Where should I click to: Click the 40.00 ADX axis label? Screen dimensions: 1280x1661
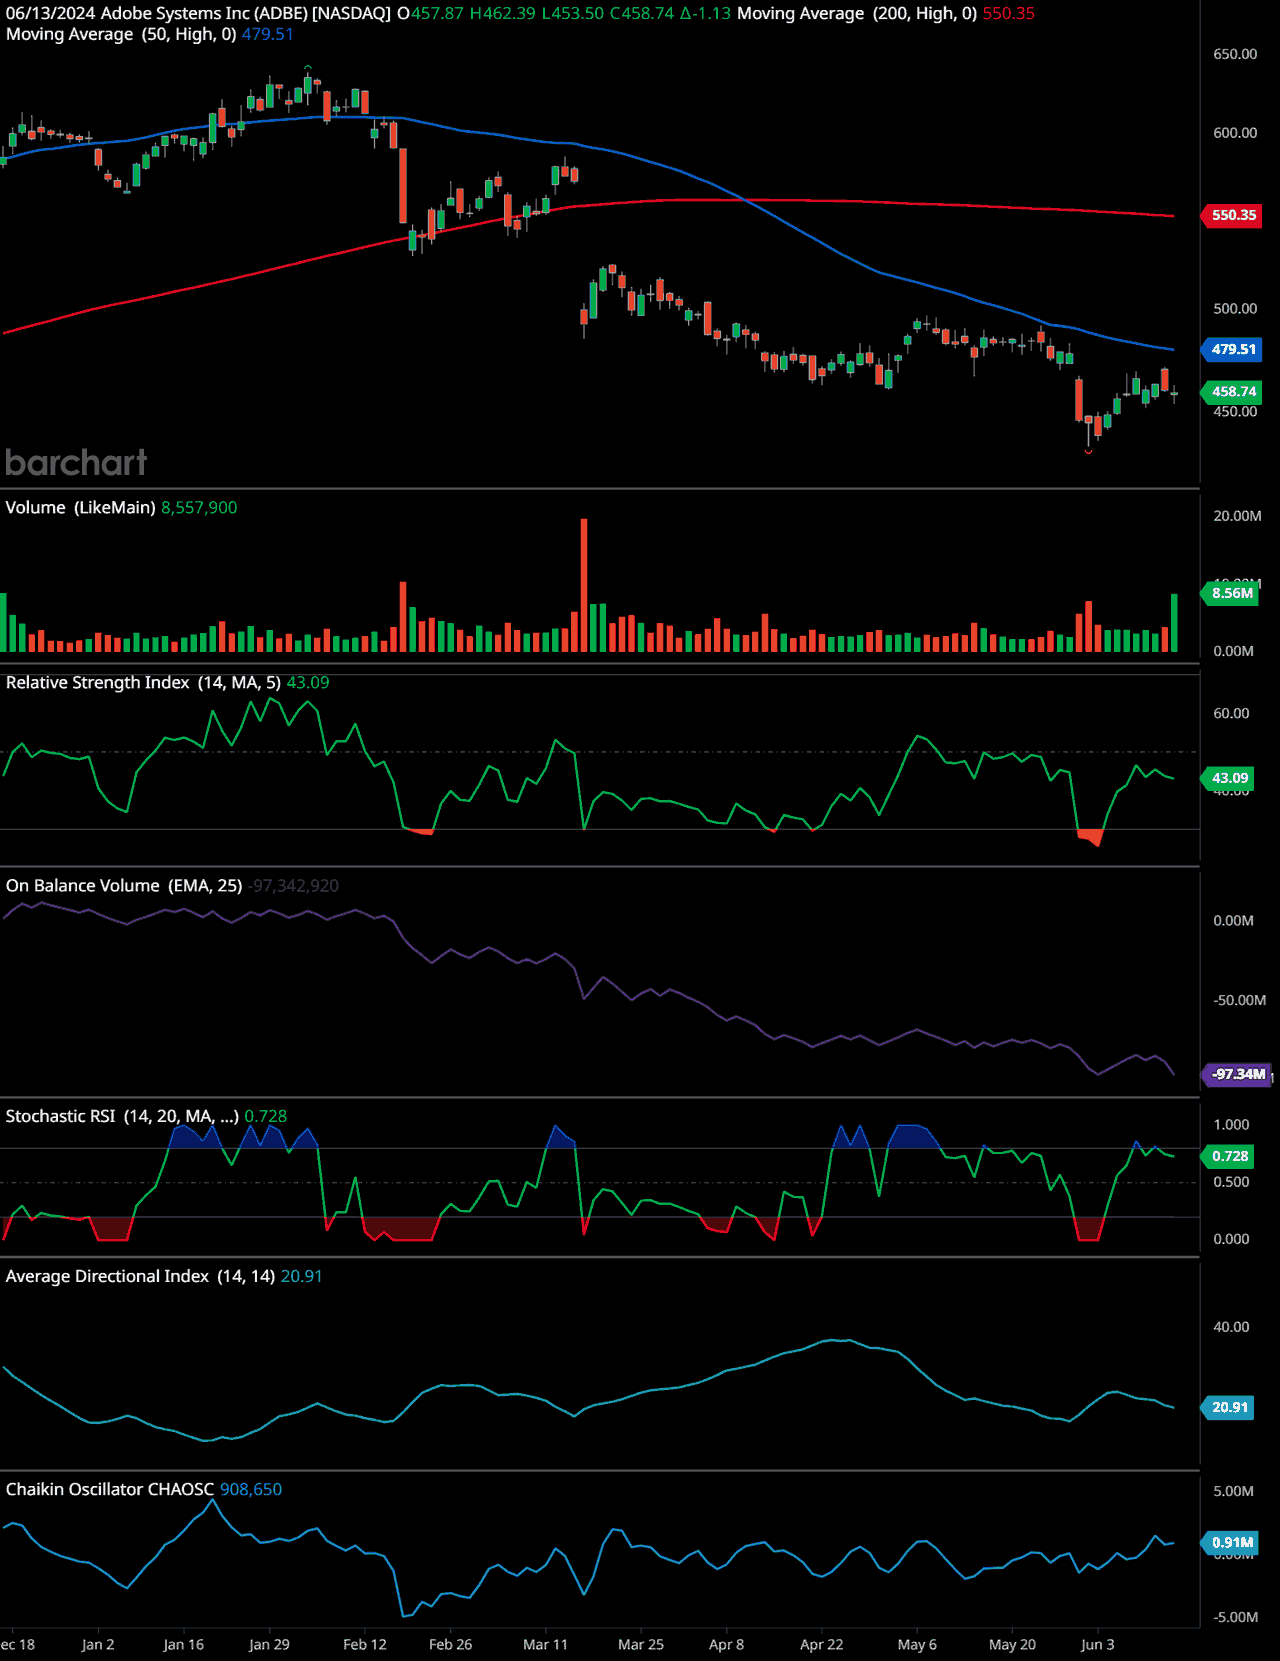[x=1231, y=1327]
